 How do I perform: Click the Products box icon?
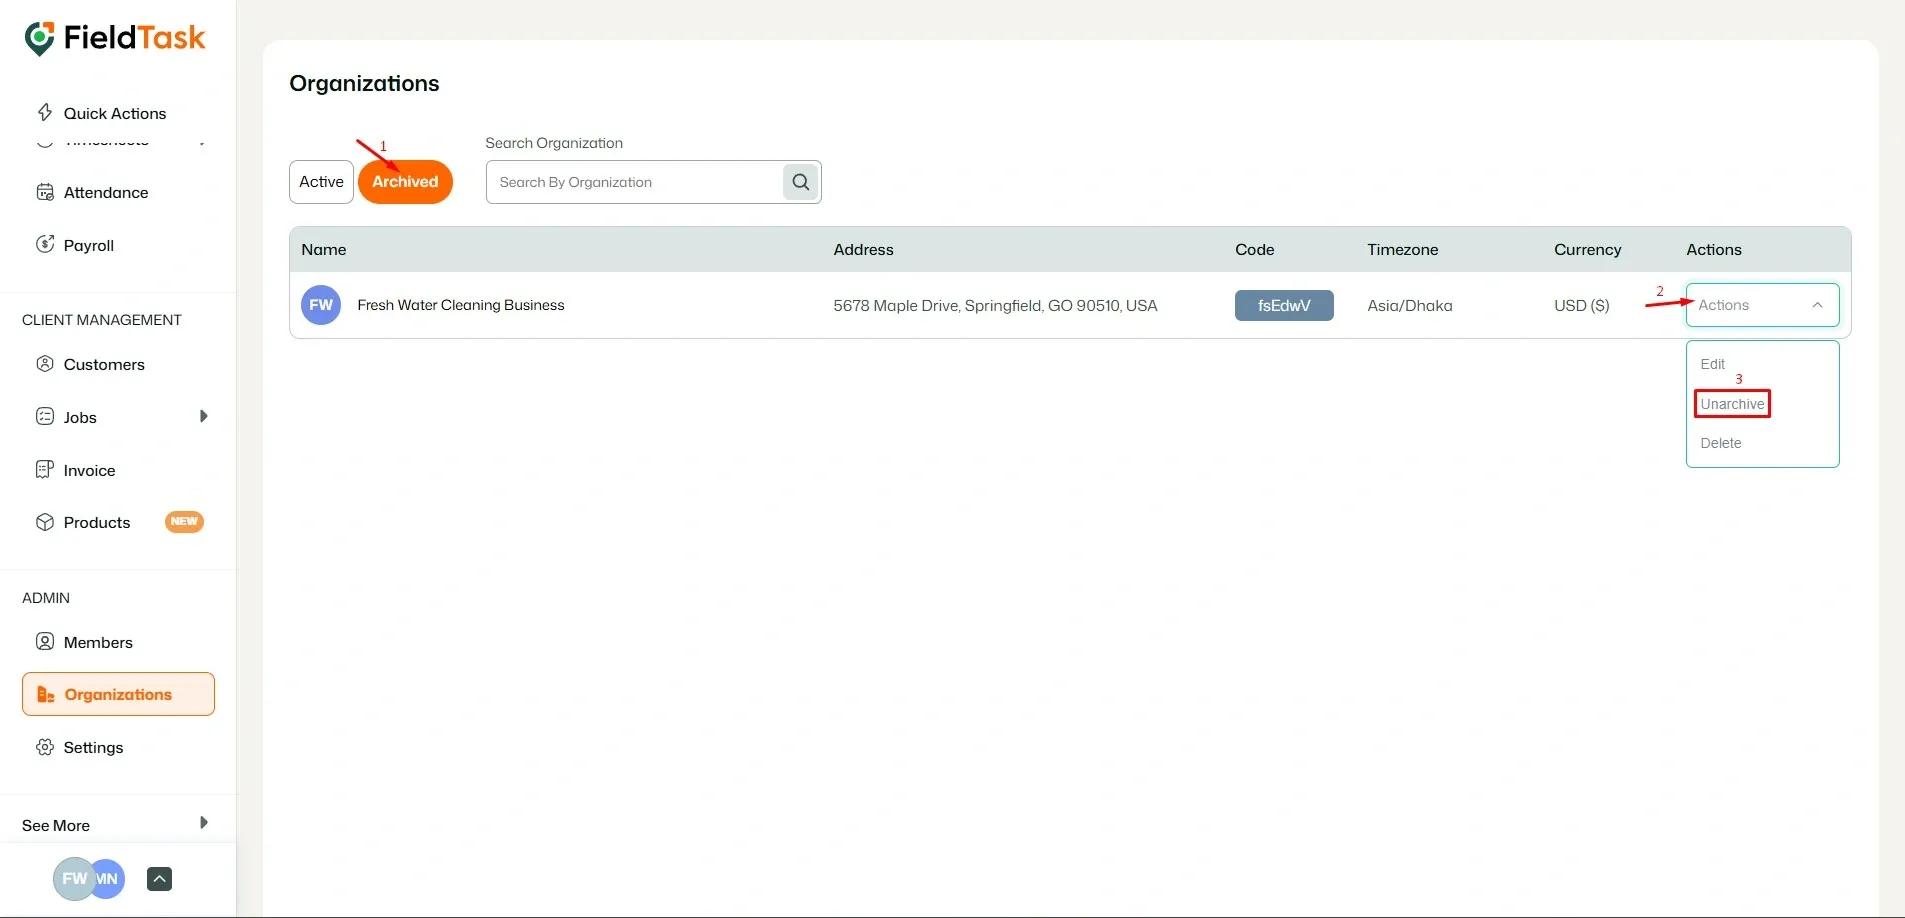45,522
